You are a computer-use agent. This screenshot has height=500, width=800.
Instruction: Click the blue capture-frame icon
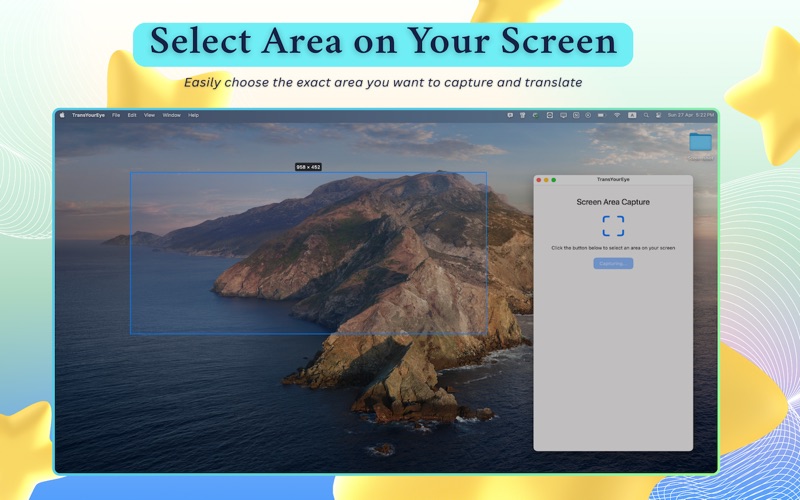613,226
